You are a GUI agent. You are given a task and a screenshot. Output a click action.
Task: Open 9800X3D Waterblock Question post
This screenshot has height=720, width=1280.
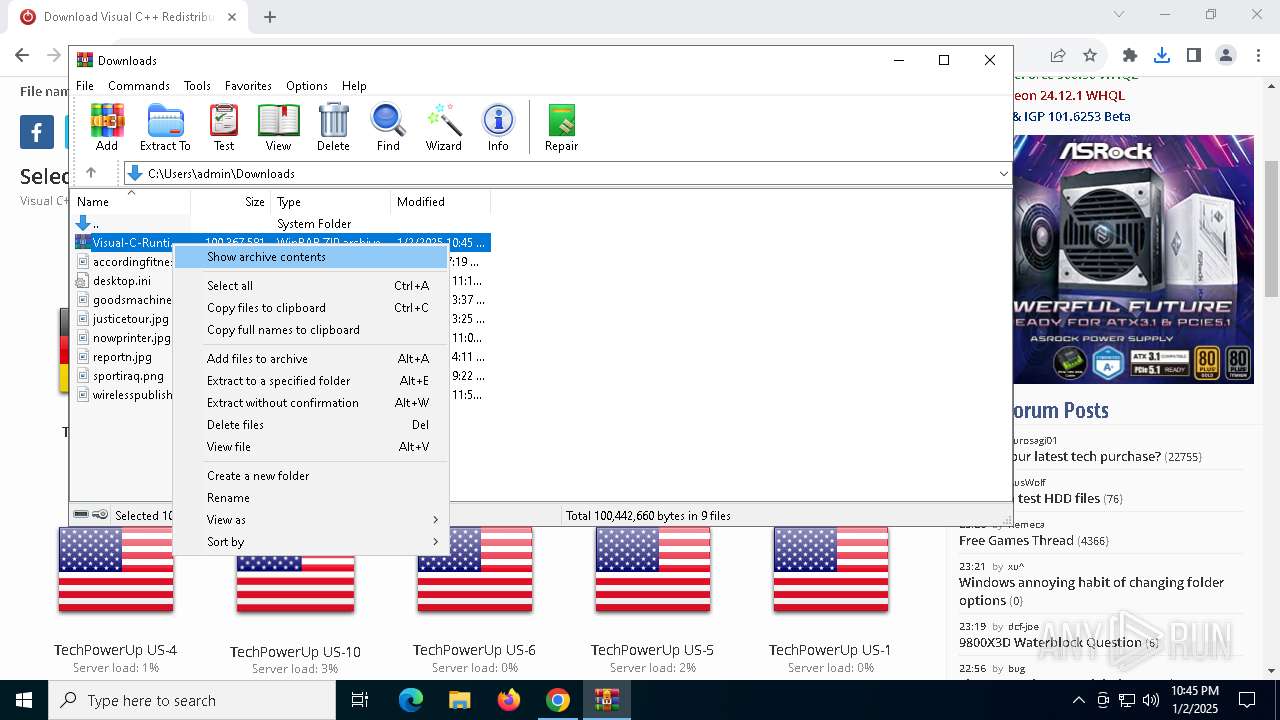(x=1050, y=642)
